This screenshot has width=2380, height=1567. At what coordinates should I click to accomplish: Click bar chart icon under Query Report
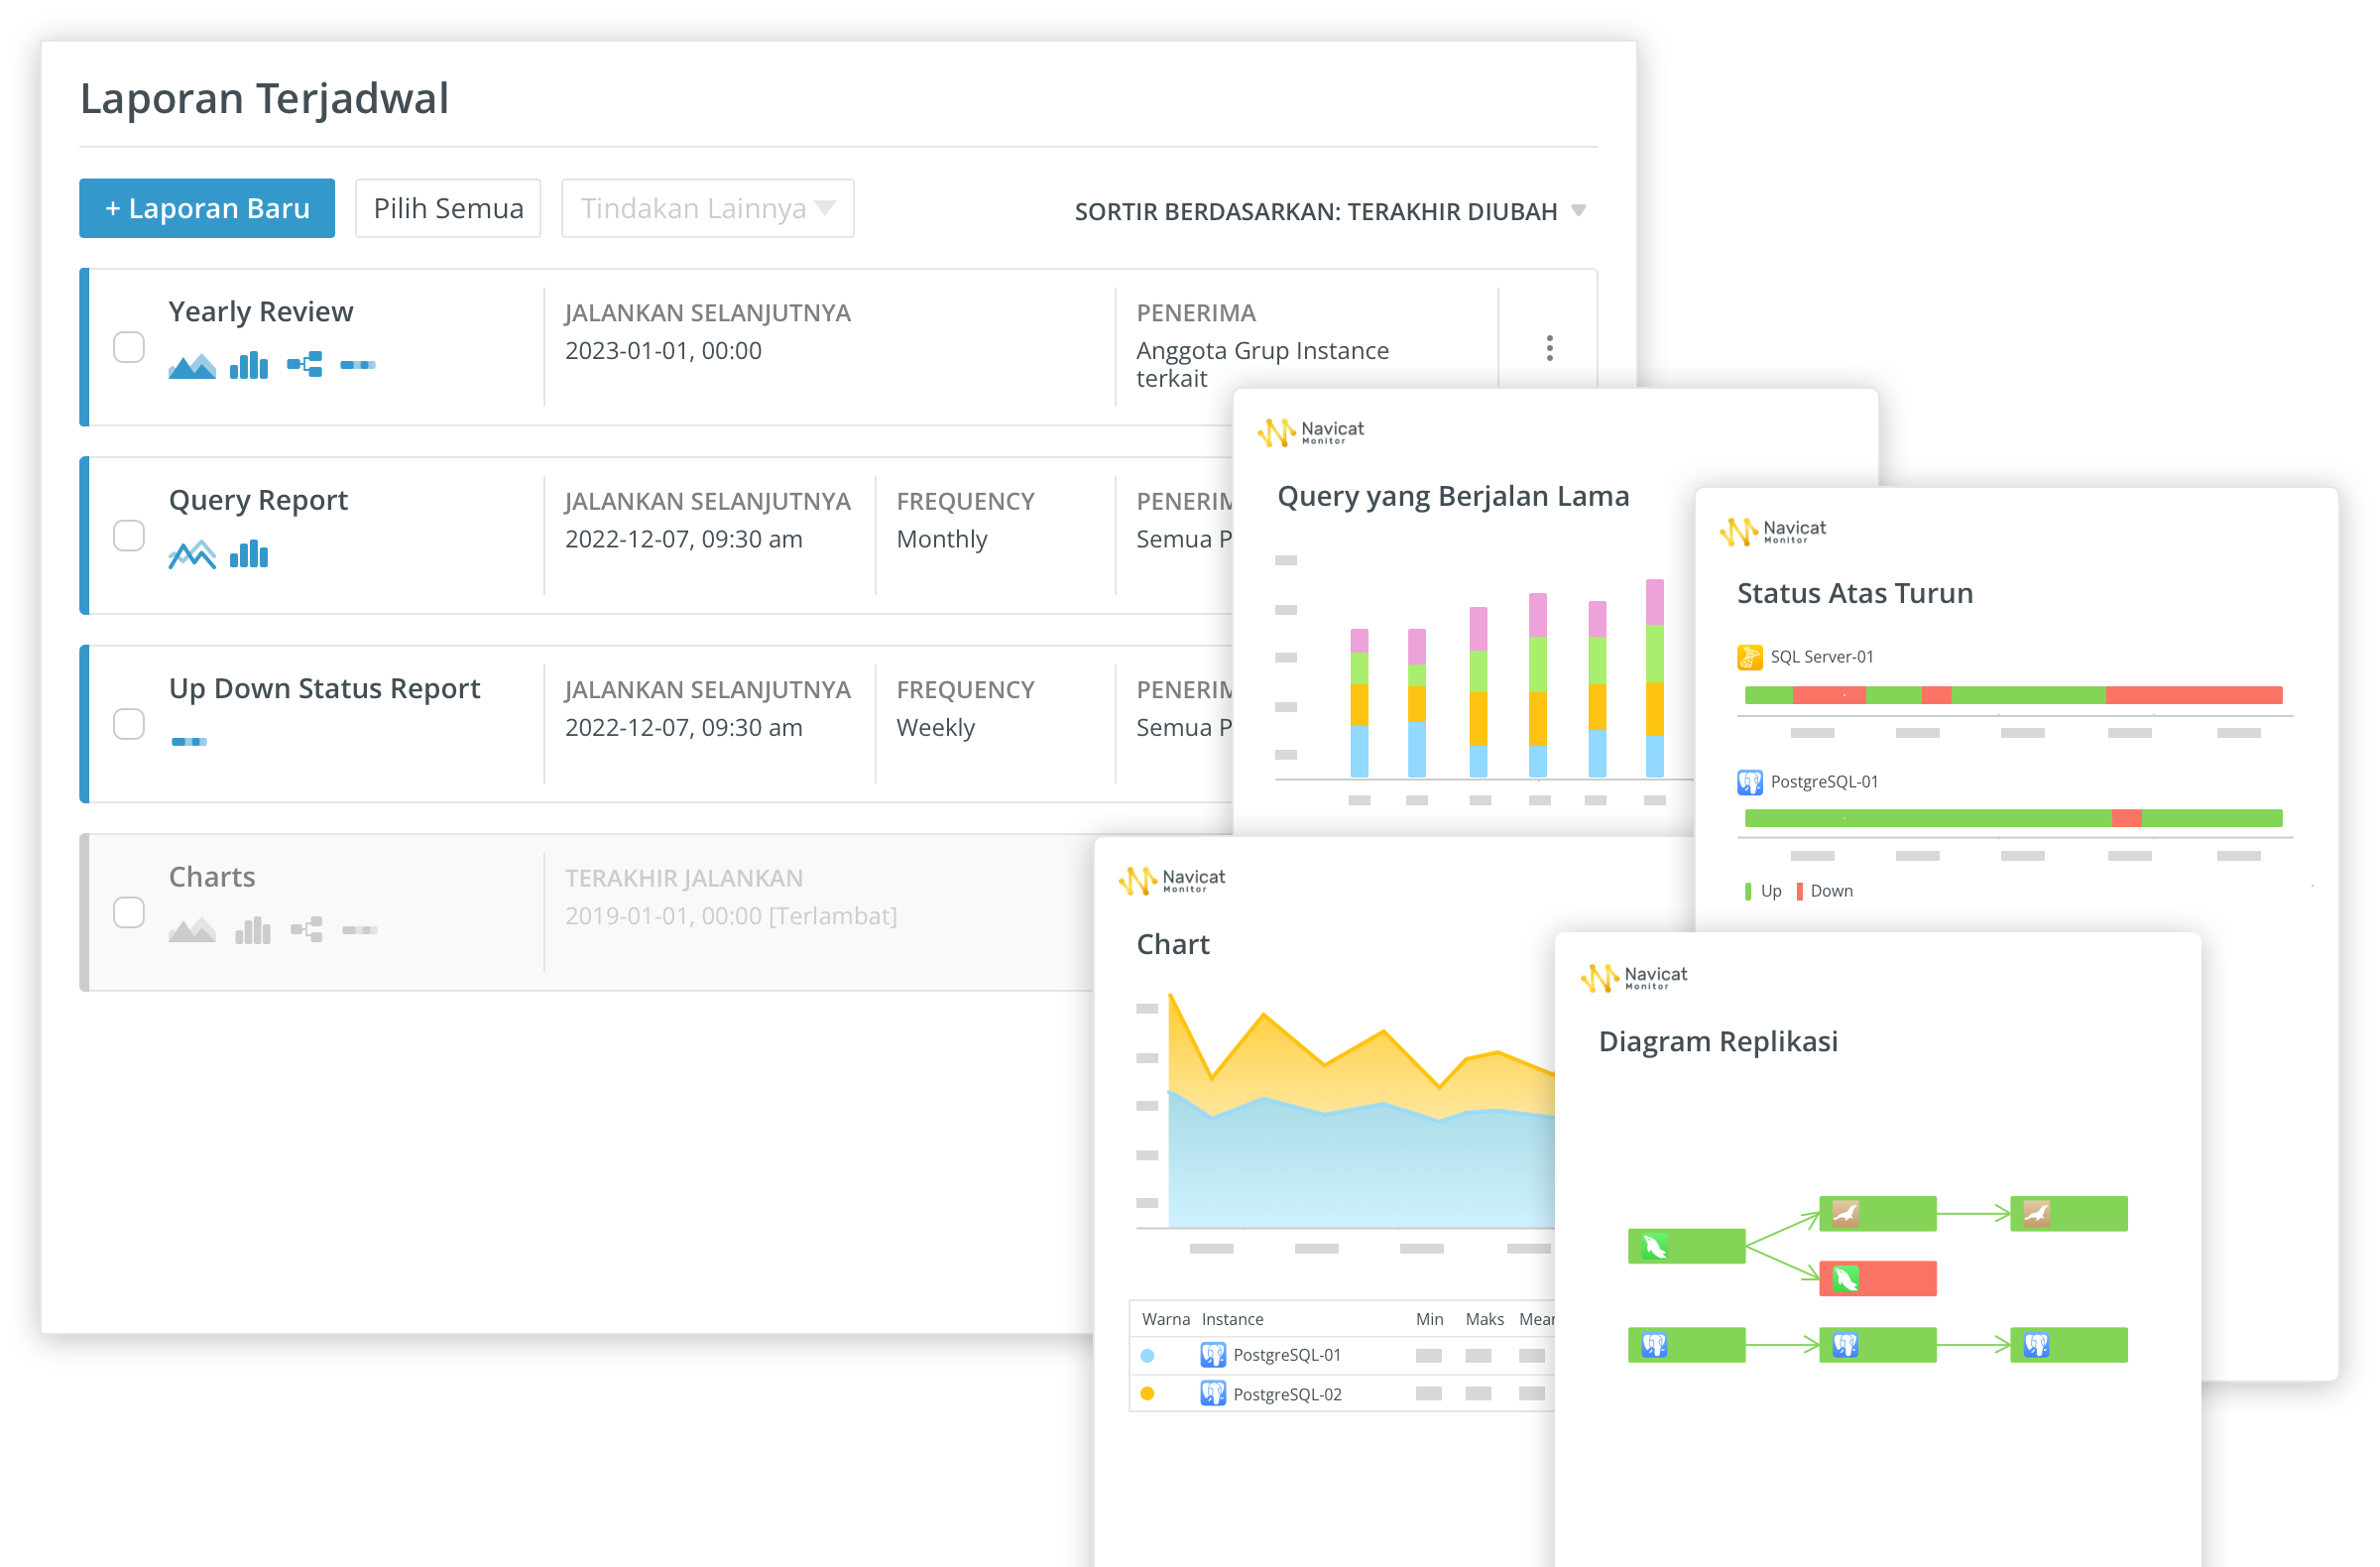click(x=249, y=554)
